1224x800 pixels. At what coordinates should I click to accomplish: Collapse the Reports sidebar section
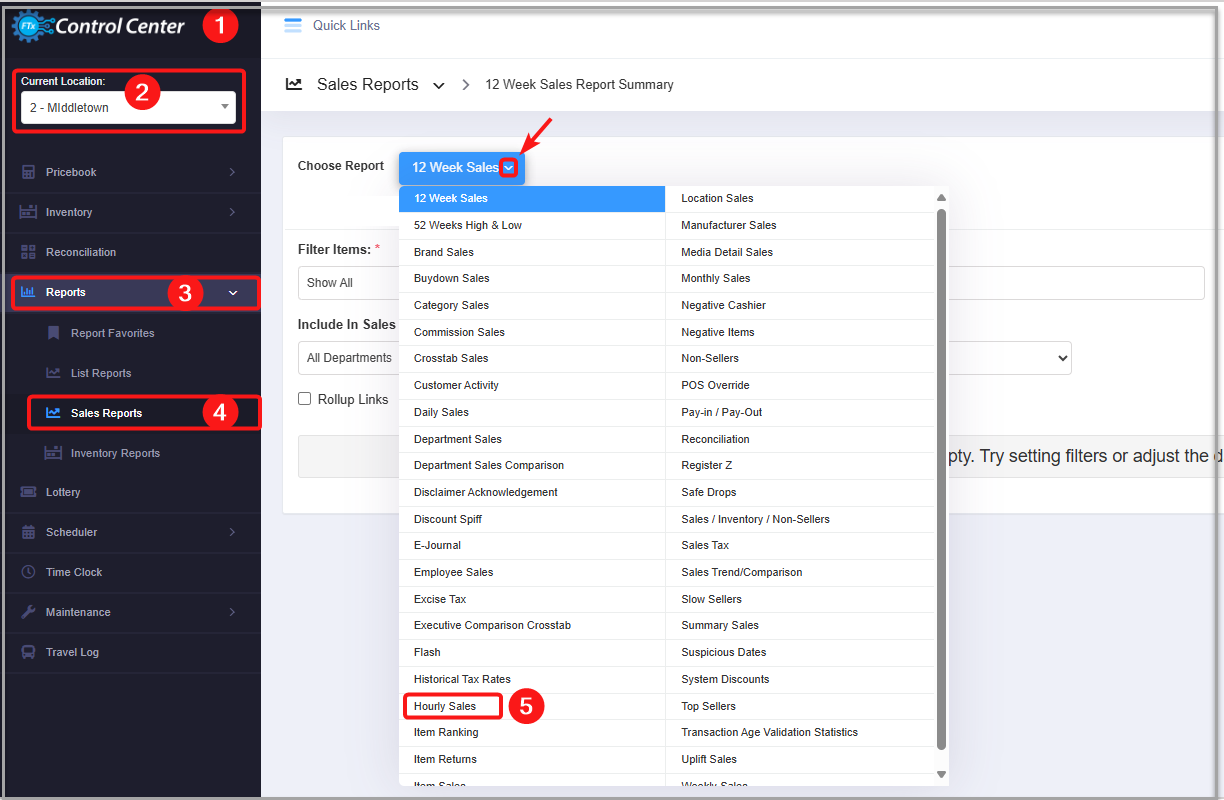pos(233,293)
